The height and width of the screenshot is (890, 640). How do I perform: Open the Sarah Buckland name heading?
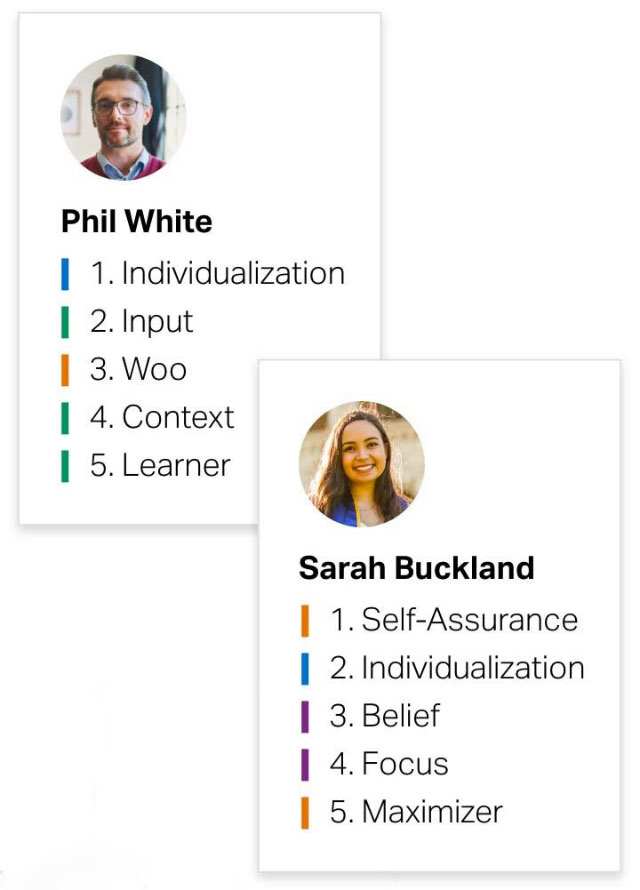click(x=416, y=568)
